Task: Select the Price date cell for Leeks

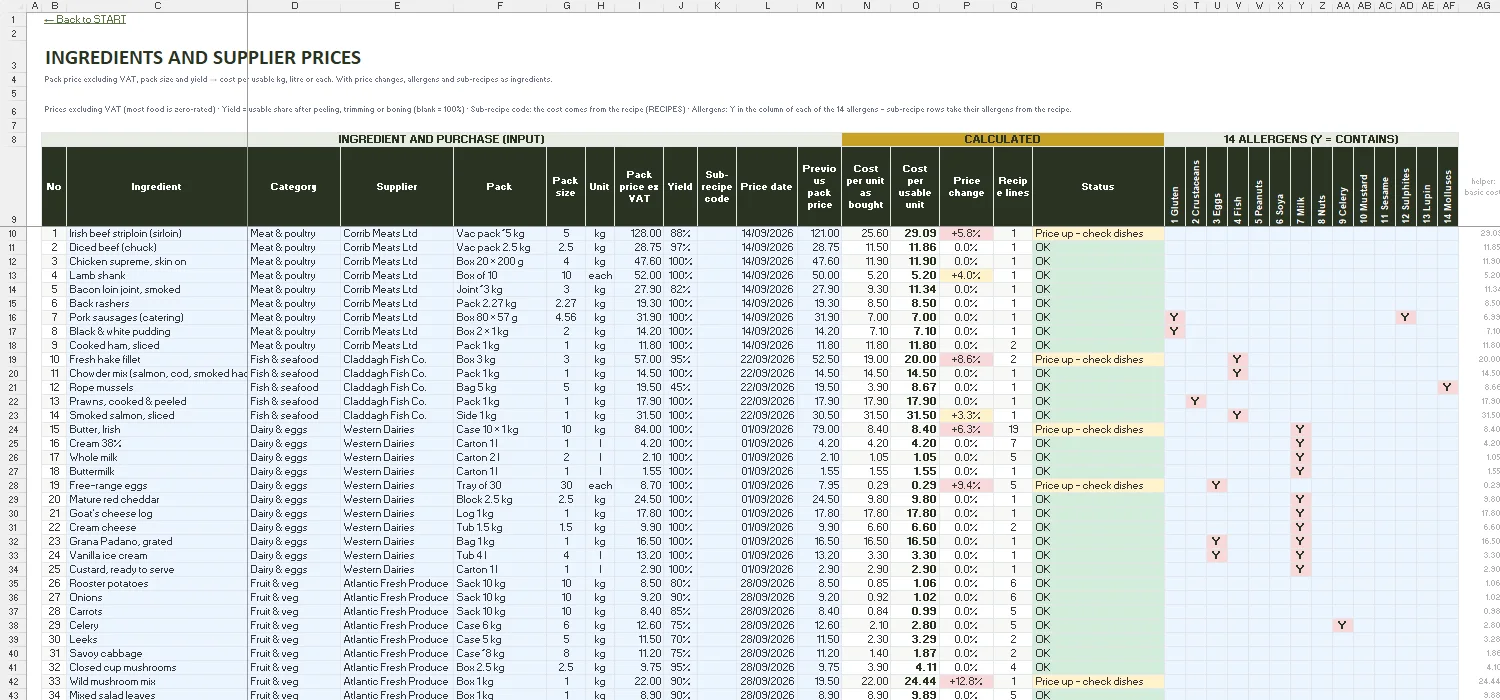Action: (767, 639)
